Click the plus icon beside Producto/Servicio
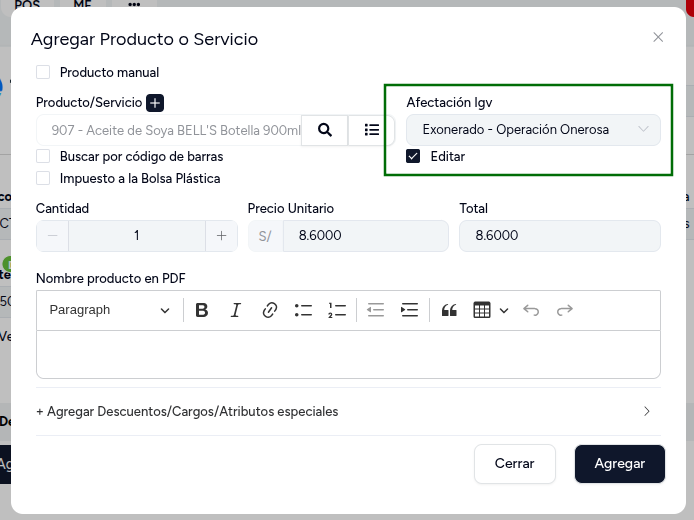This screenshot has width=694, height=520. click(x=155, y=103)
